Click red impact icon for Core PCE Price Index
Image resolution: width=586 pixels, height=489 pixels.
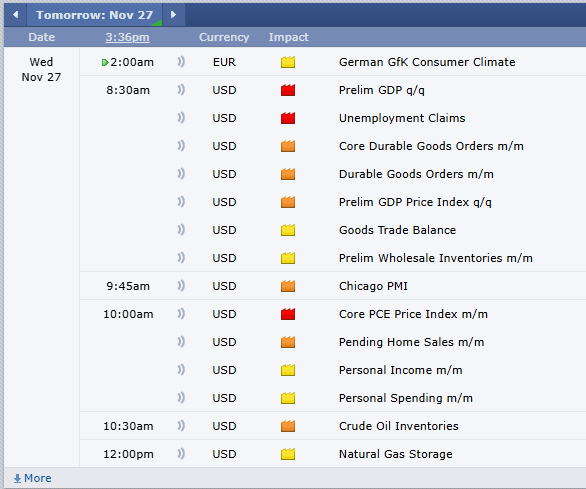pyautogui.click(x=288, y=314)
